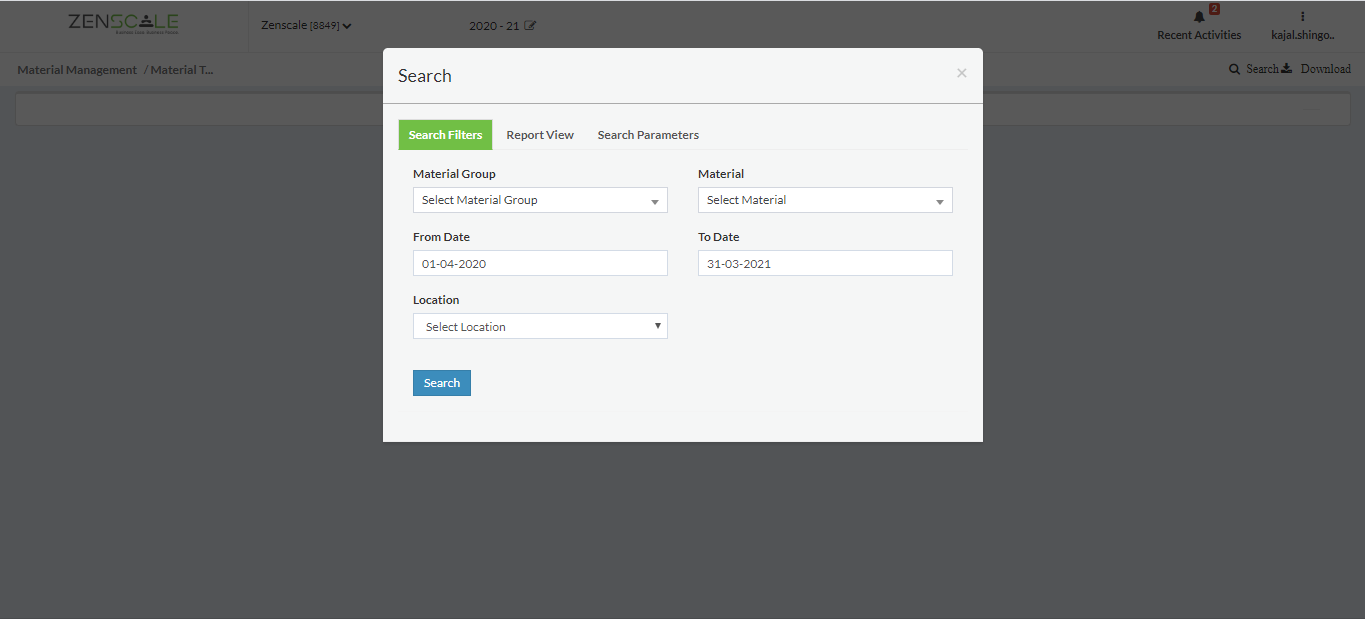Viewport: 1365px width, 619px height.
Task: Close the Search dialog with X
Action: tap(961, 73)
